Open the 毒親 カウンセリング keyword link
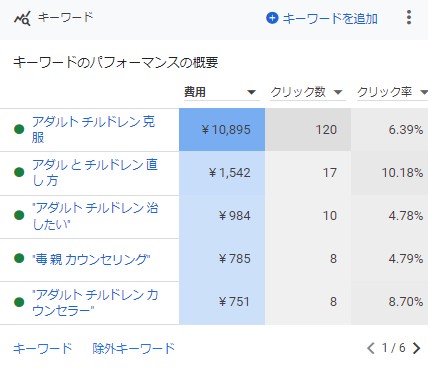This screenshot has height=370, width=428. coord(91,259)
